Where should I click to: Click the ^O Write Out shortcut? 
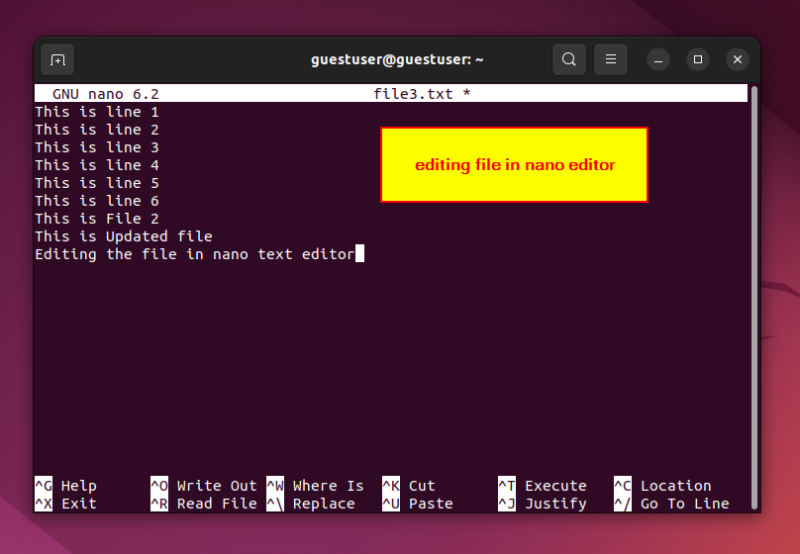pos(204,486)
